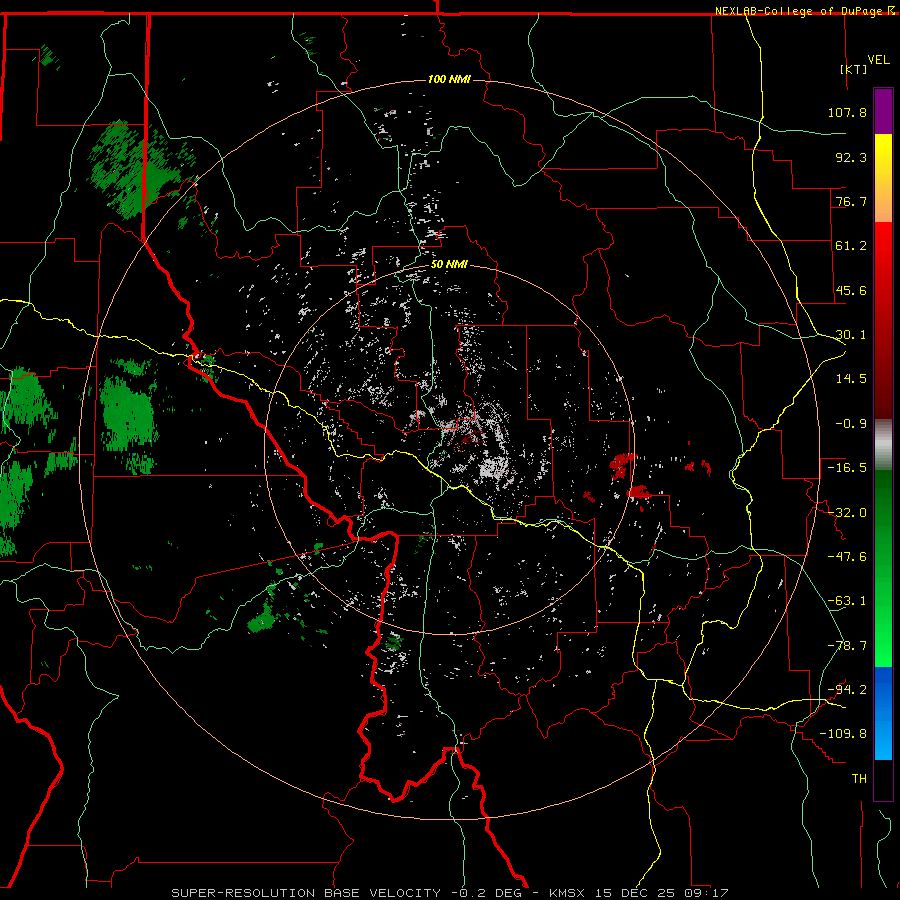Click the -94.2 velocity scale value
This screenshot has height=900, width=900.
tap(847, 690)
